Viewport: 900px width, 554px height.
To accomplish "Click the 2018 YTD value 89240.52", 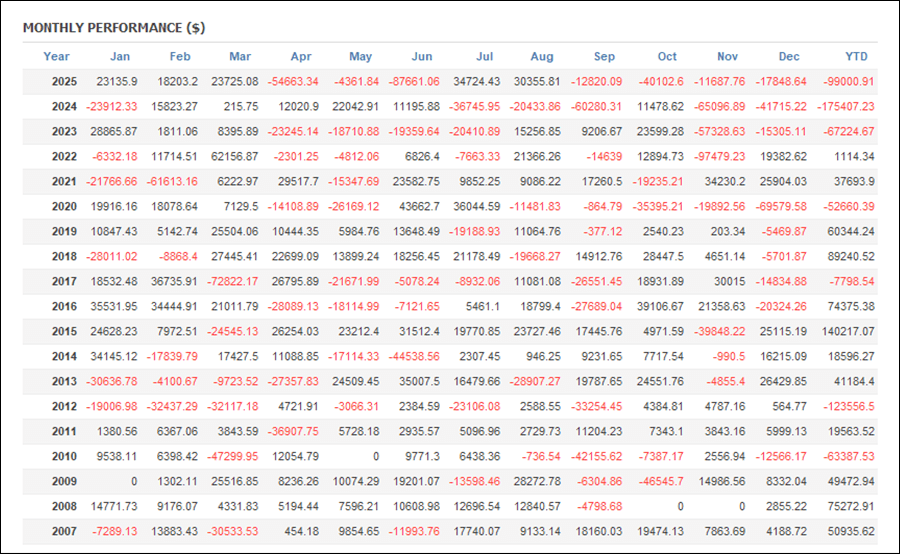I will [x=849, y=257].
